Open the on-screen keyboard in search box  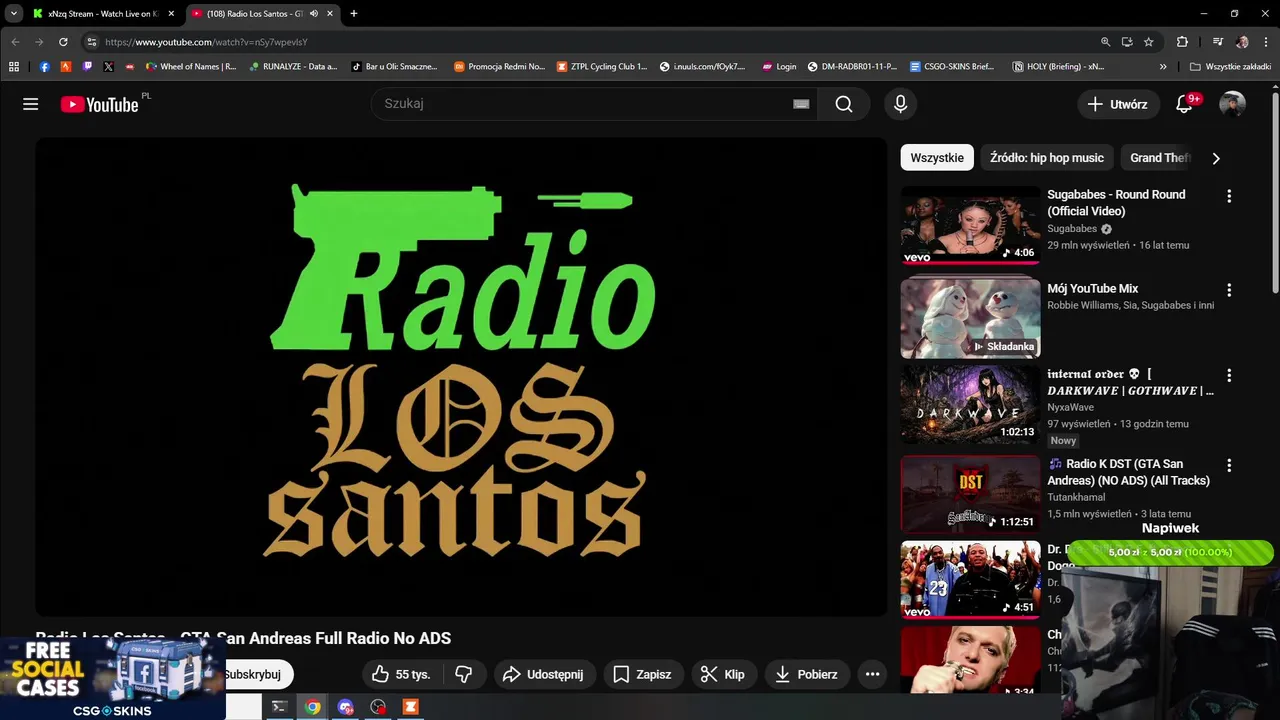pyautogui.click(x=801, y=104)
